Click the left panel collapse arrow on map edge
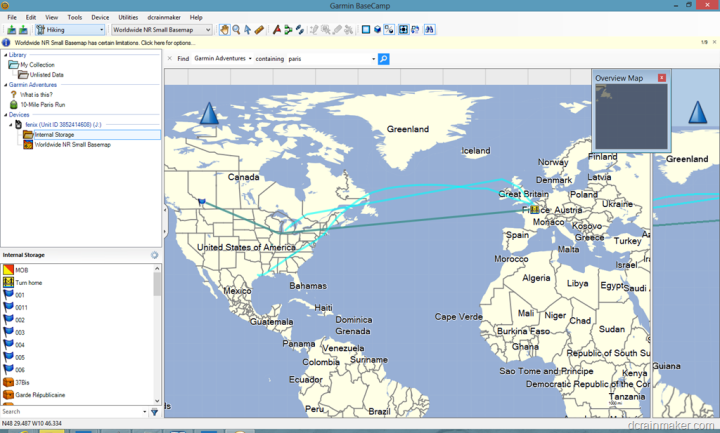This screenshot has height=433, width=720. coord(166,210)
